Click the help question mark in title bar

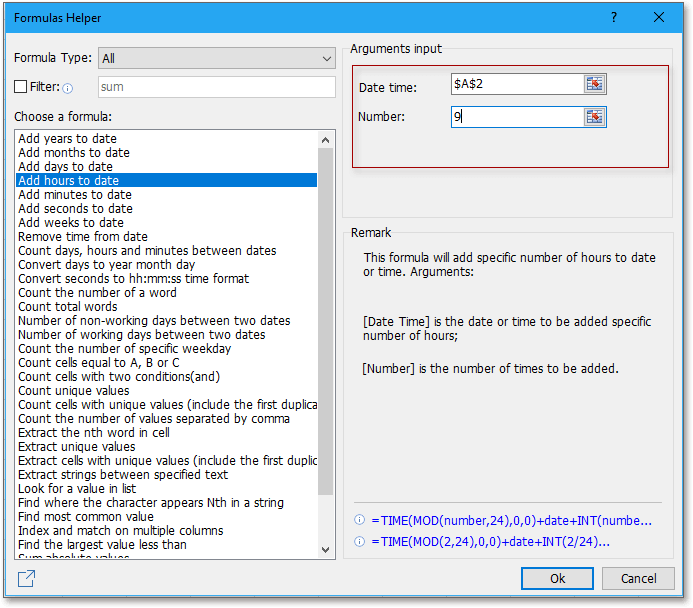coord(613,17)
